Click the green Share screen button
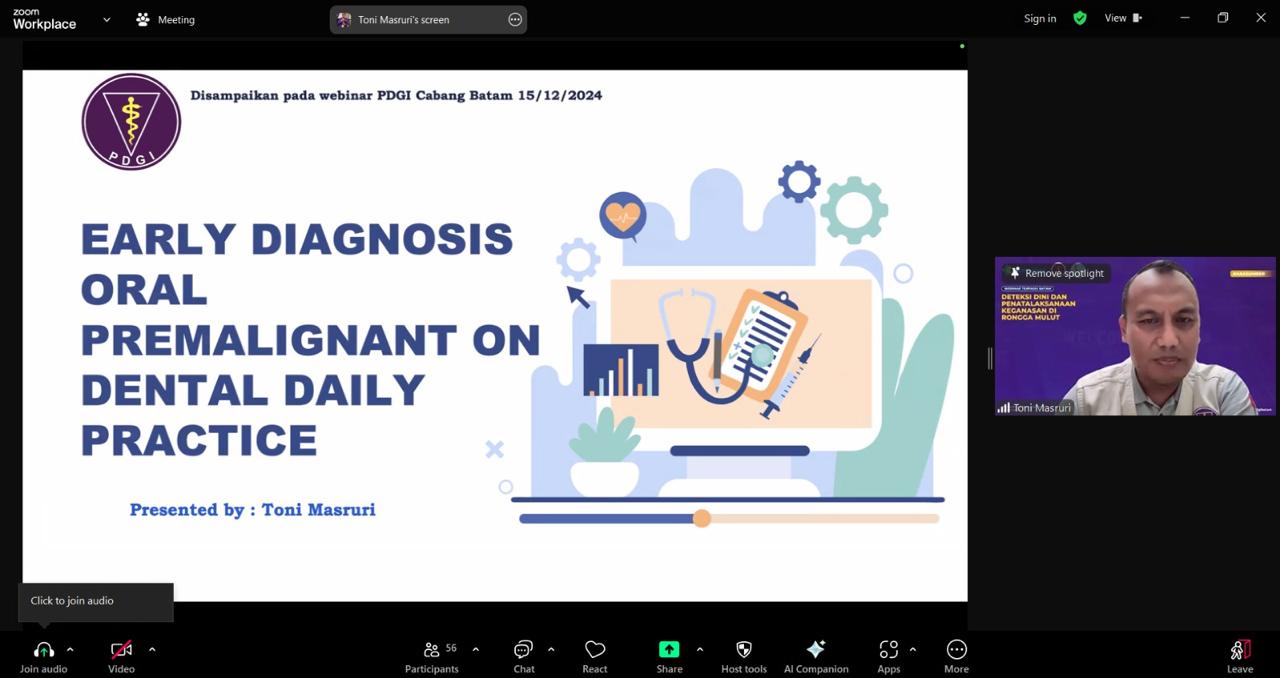The width and height of the screenshot is (1280, 678). tap(669, 650)
